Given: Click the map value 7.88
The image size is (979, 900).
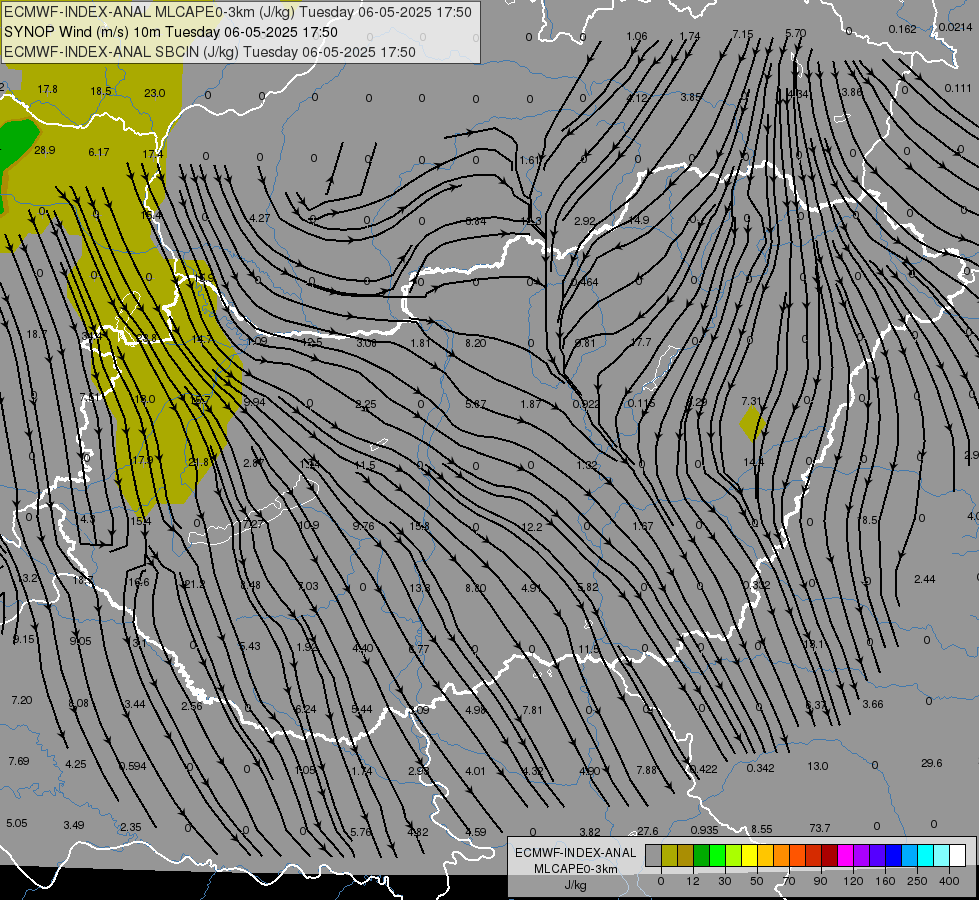Looking at the screenshot, I should tap(646, 769).
